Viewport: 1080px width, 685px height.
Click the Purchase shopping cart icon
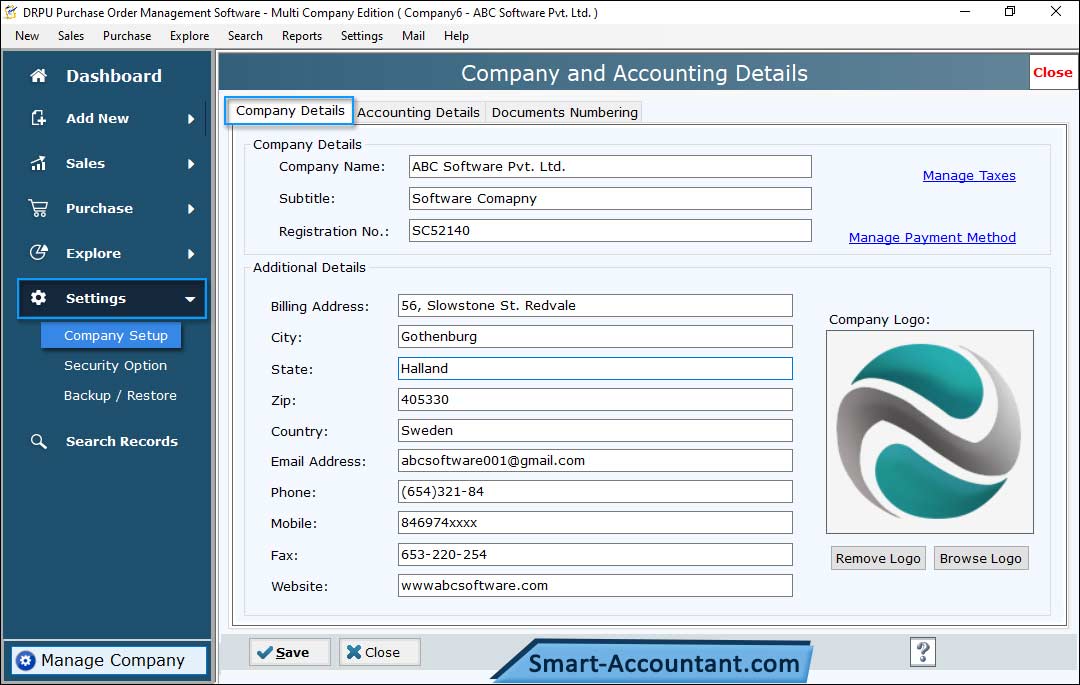(39, 208)
